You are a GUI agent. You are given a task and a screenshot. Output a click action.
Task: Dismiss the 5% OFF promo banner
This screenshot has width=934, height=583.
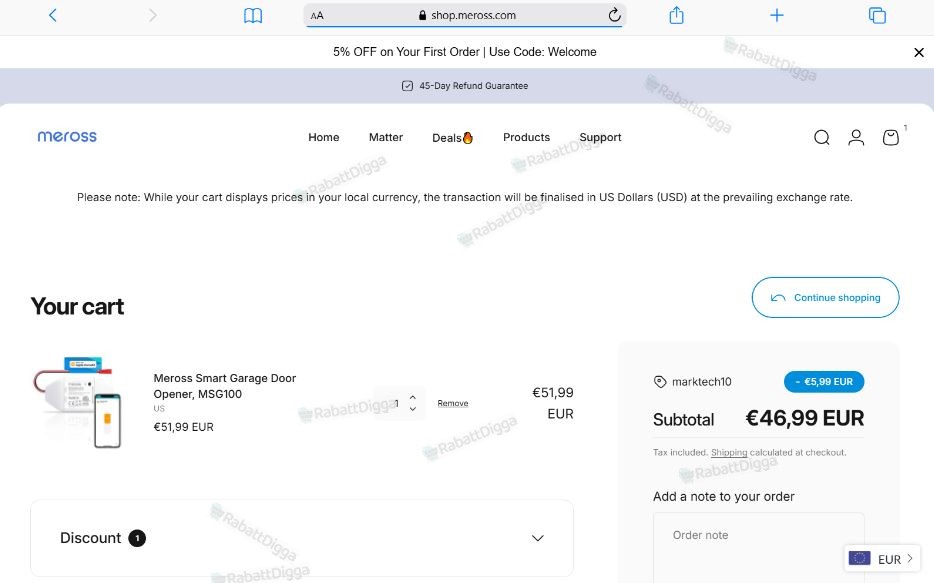(919, 52)
